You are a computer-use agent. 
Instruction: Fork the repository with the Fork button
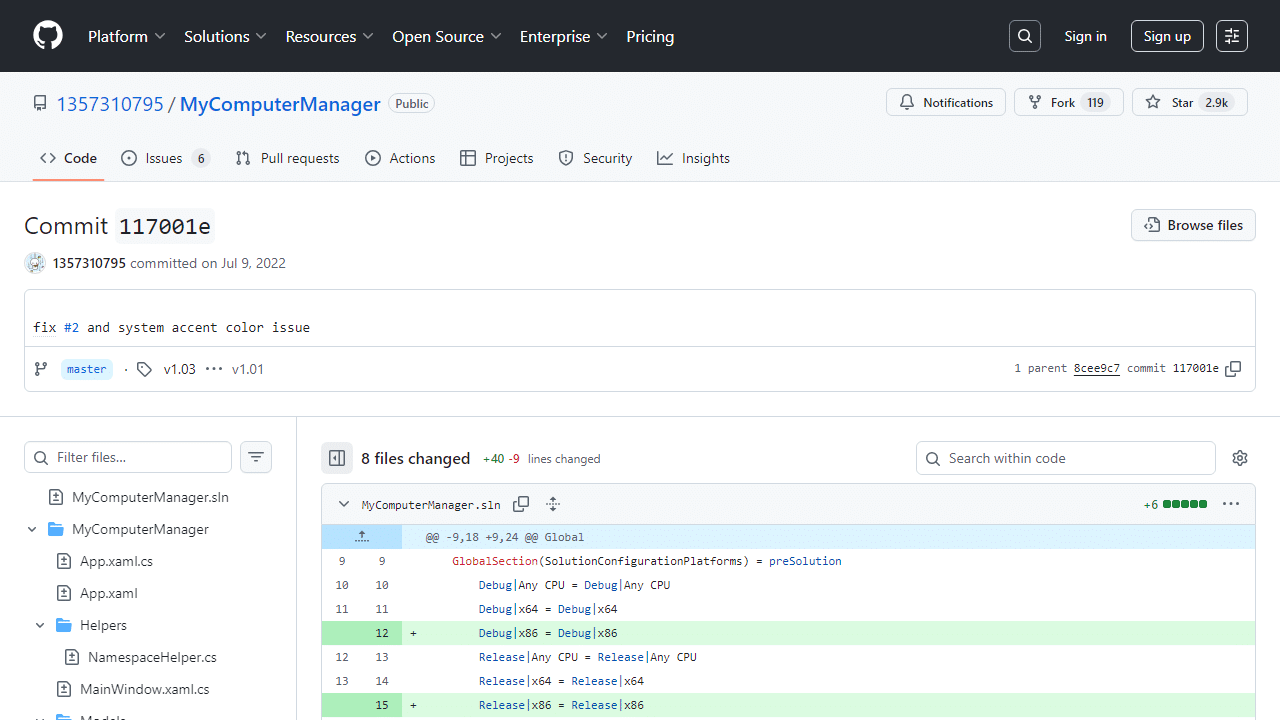click(1069, 102)
